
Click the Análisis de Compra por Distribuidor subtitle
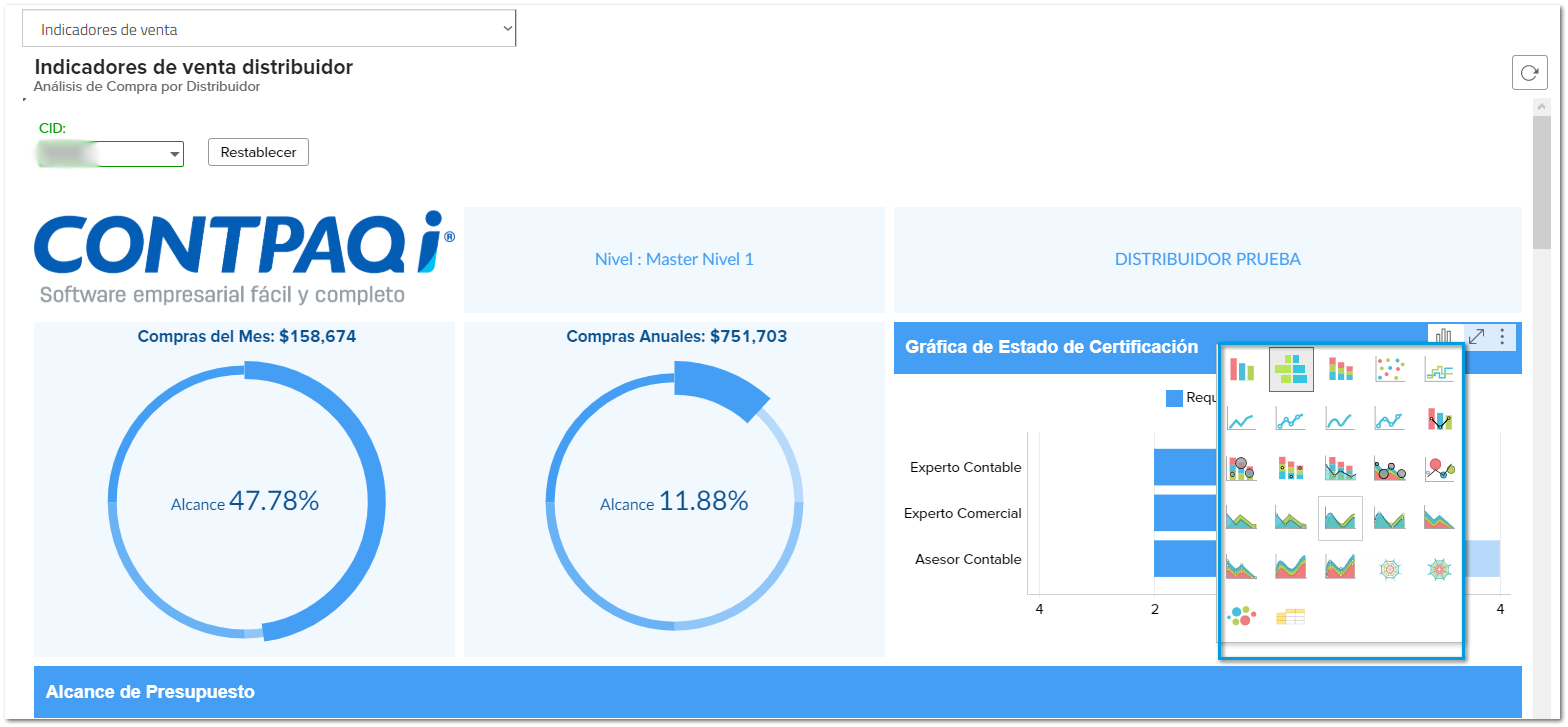(147, 87)
